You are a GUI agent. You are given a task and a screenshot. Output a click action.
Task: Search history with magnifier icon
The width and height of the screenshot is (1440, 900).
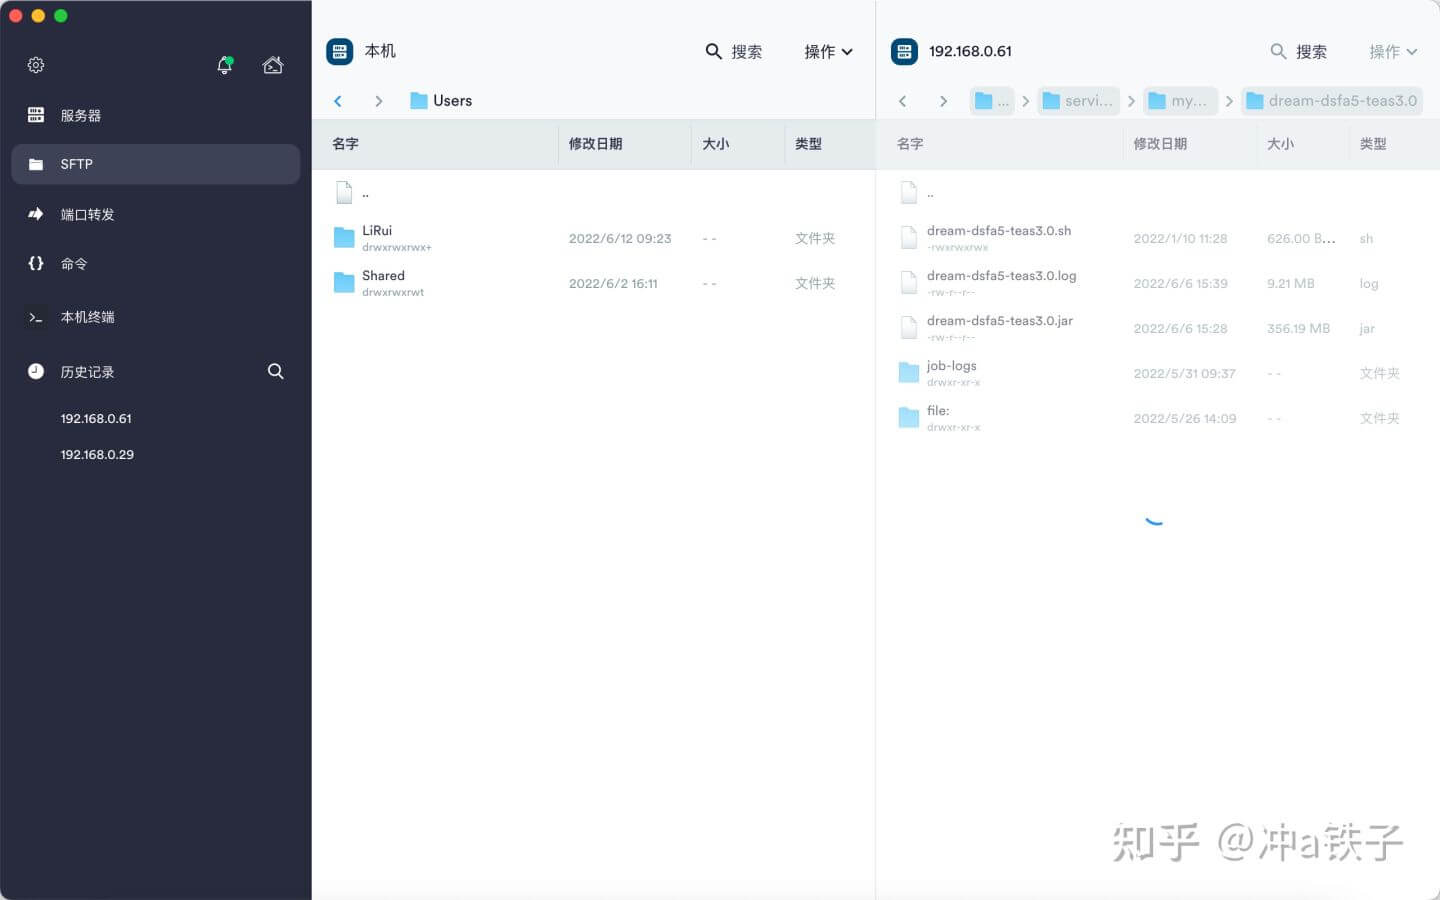(276, 371)
